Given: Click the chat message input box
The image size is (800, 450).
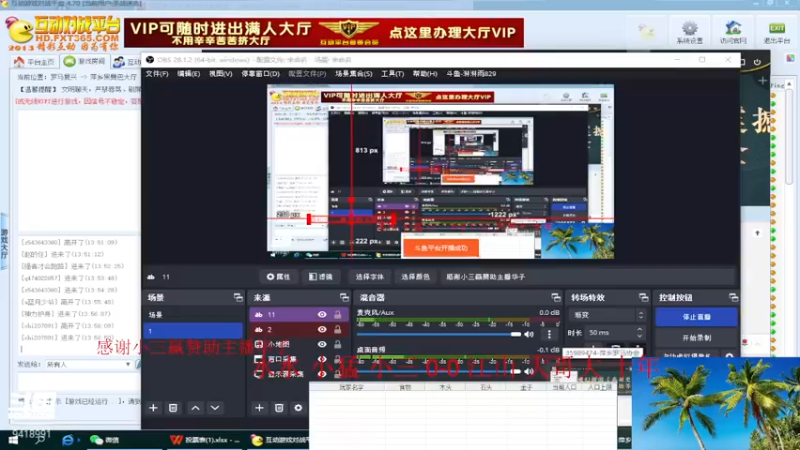Looking at the screenshot, I should (77, 382).
